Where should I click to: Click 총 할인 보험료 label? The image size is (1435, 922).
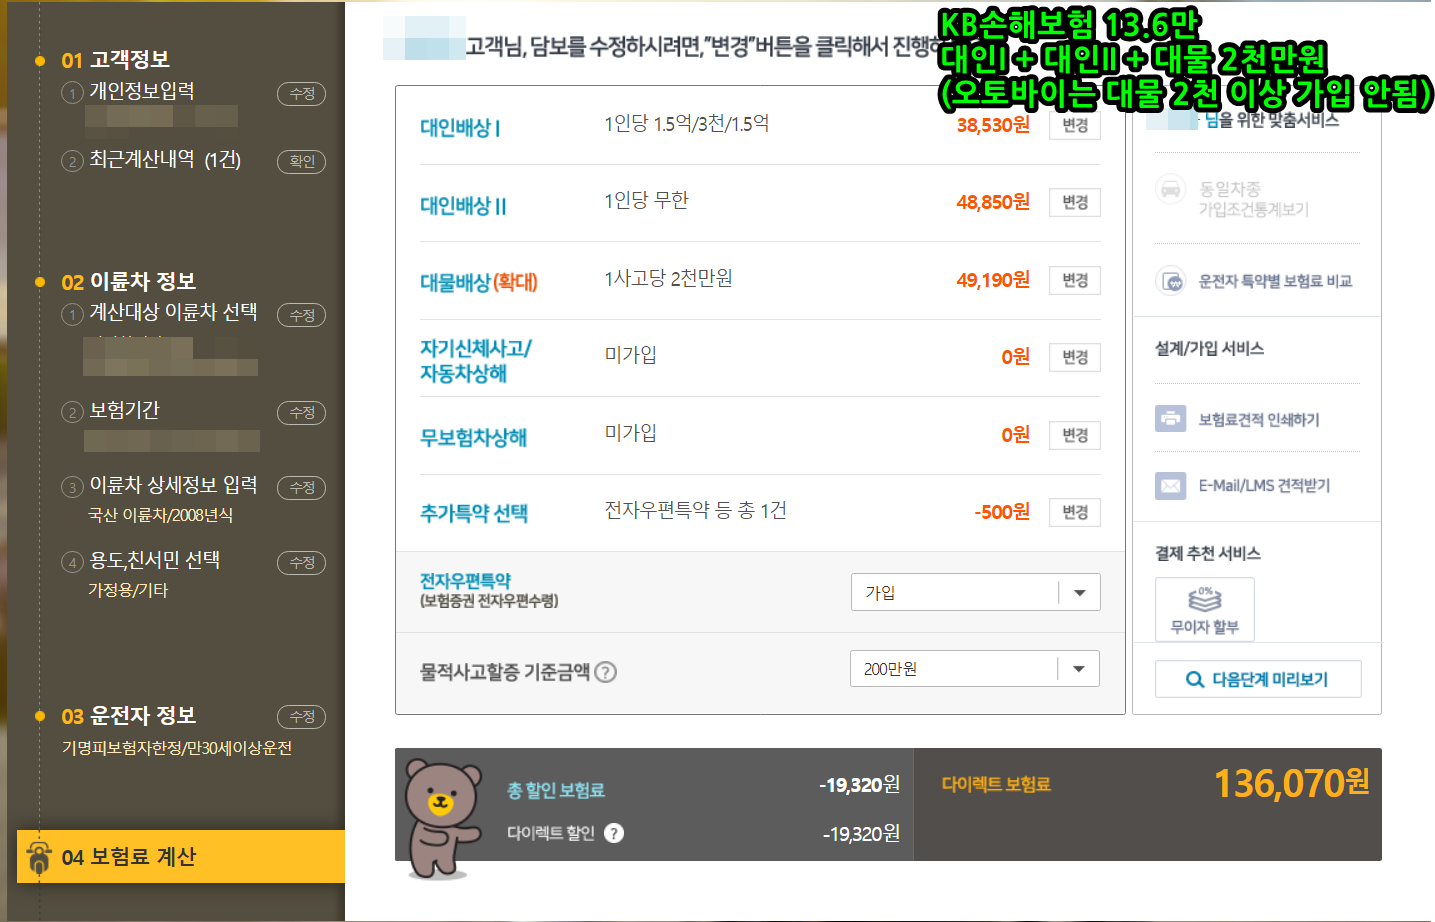[556, 790]
